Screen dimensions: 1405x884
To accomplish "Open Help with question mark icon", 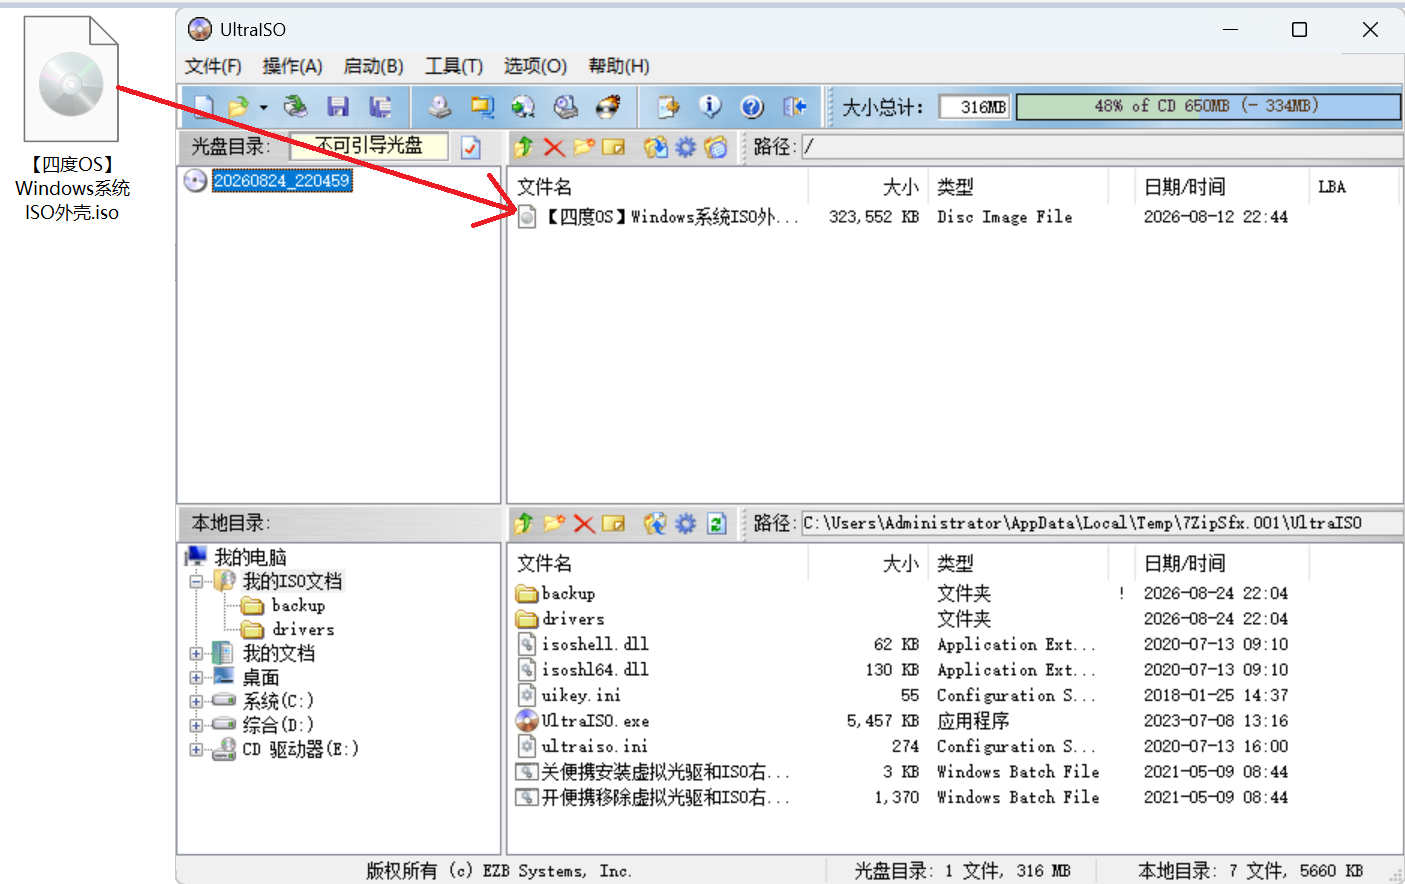I will point(752,107).
